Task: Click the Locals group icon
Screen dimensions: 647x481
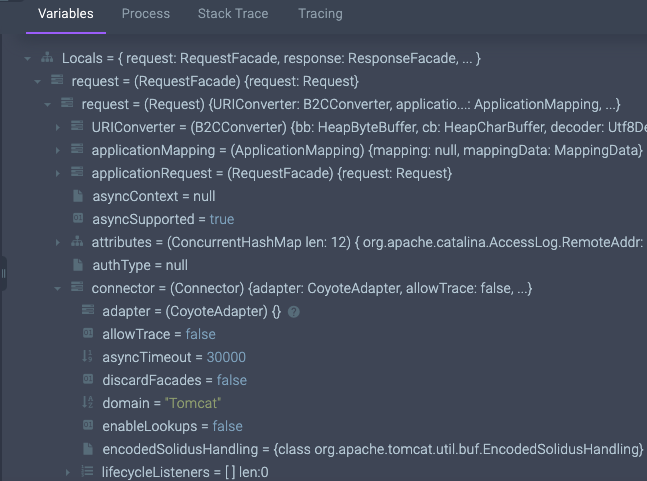Action: [x=47, y=59]
